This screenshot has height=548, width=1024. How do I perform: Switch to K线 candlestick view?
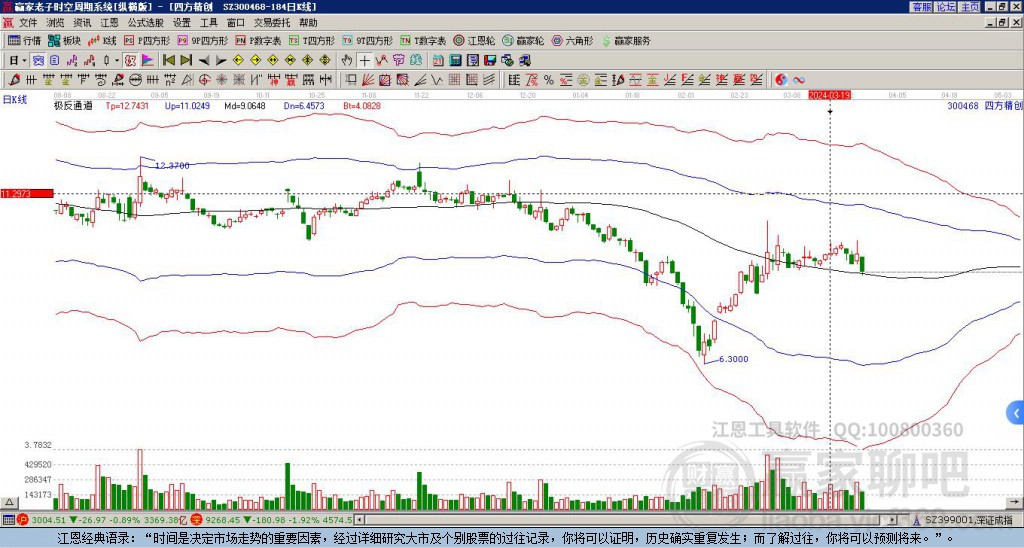click(x=102, y=40)
